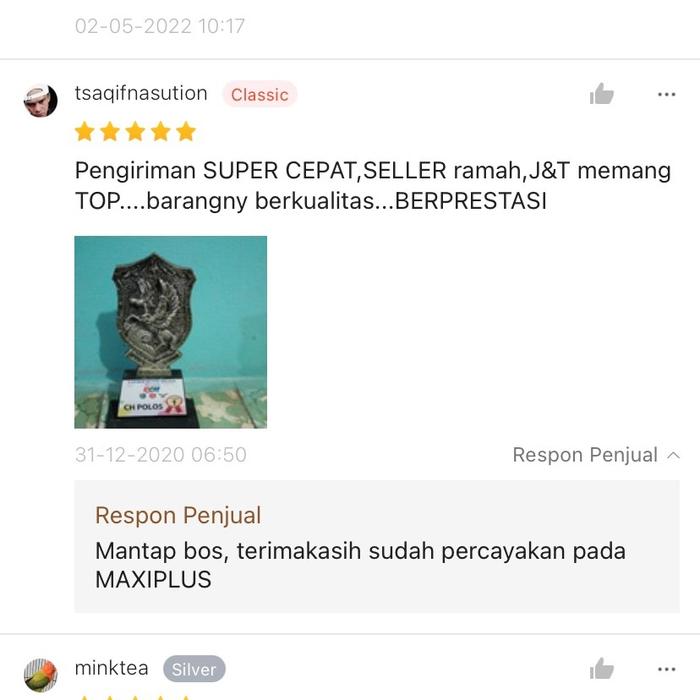Select the Silver member badge

[194, 669]
